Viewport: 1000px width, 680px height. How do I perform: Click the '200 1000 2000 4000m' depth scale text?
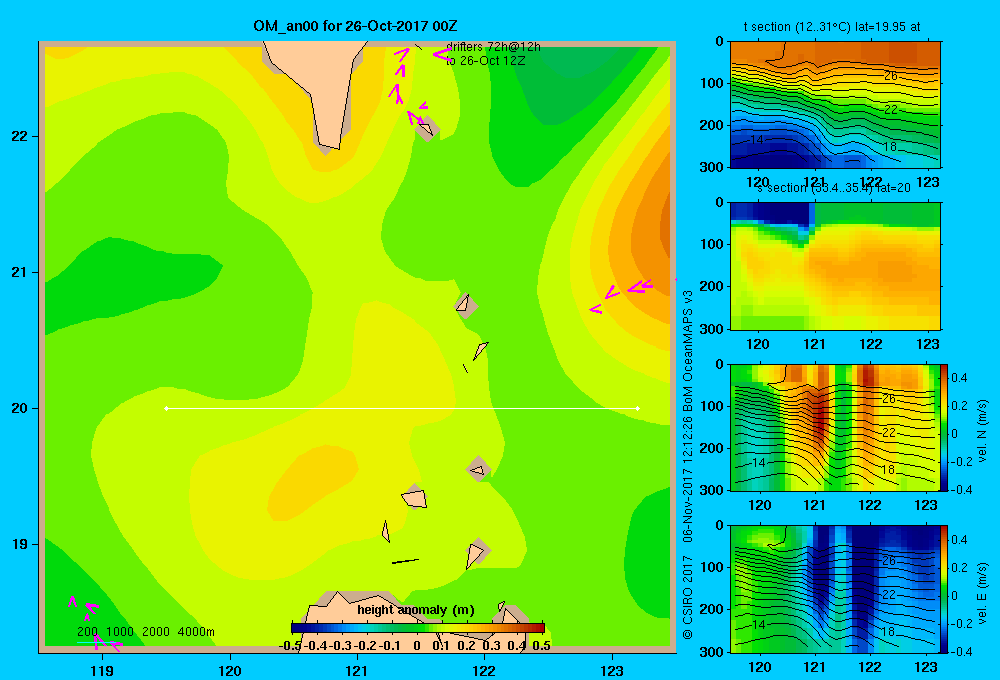pyautogui.click(x=146, y=632)
